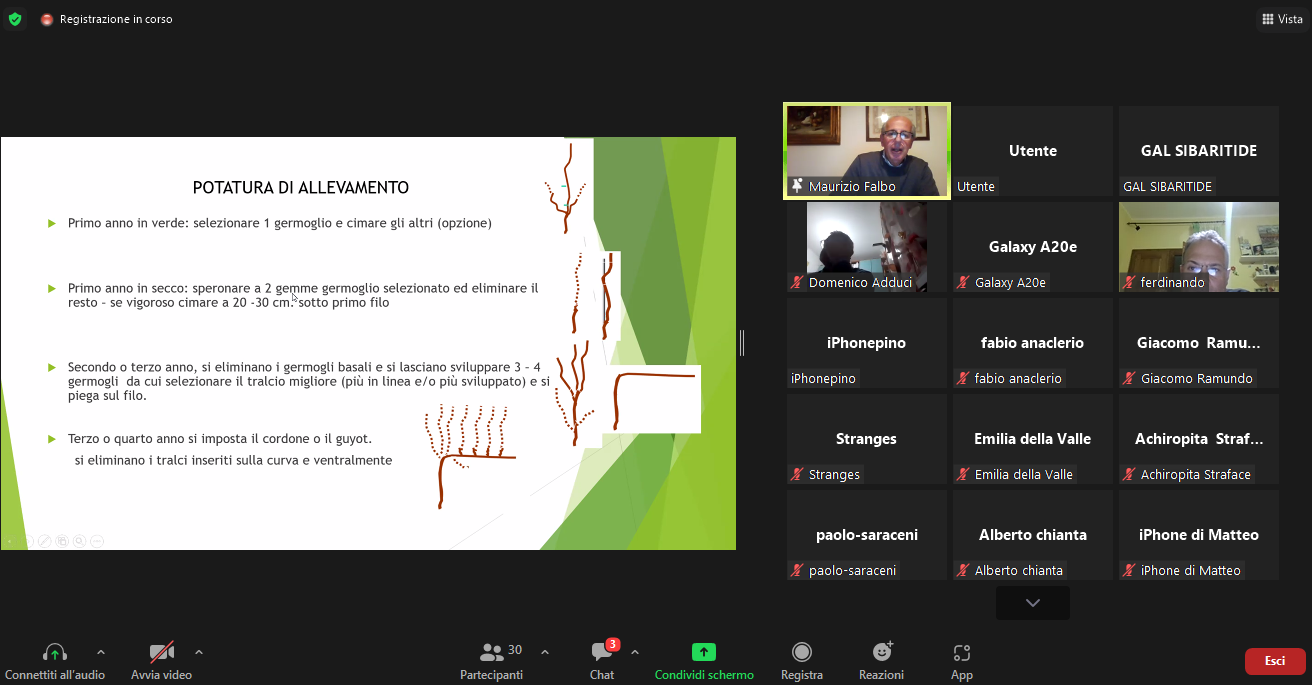Select Alberto chianta participant tile
Image resolution: width=1312 pixels, height=685 pixels.
[1033, 535]
